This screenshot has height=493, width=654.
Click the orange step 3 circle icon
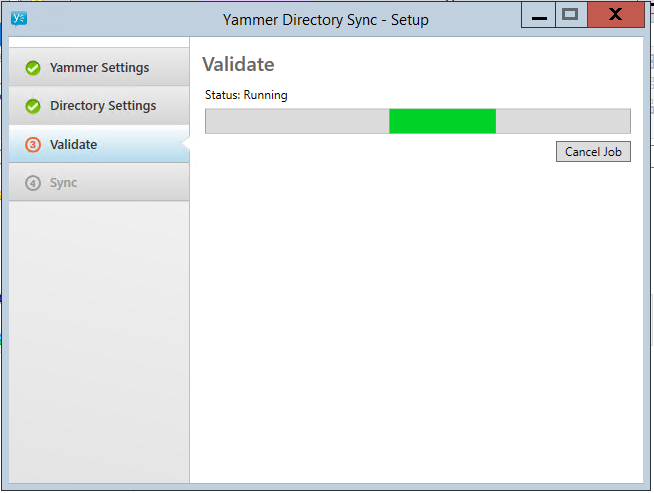point(33,145)
